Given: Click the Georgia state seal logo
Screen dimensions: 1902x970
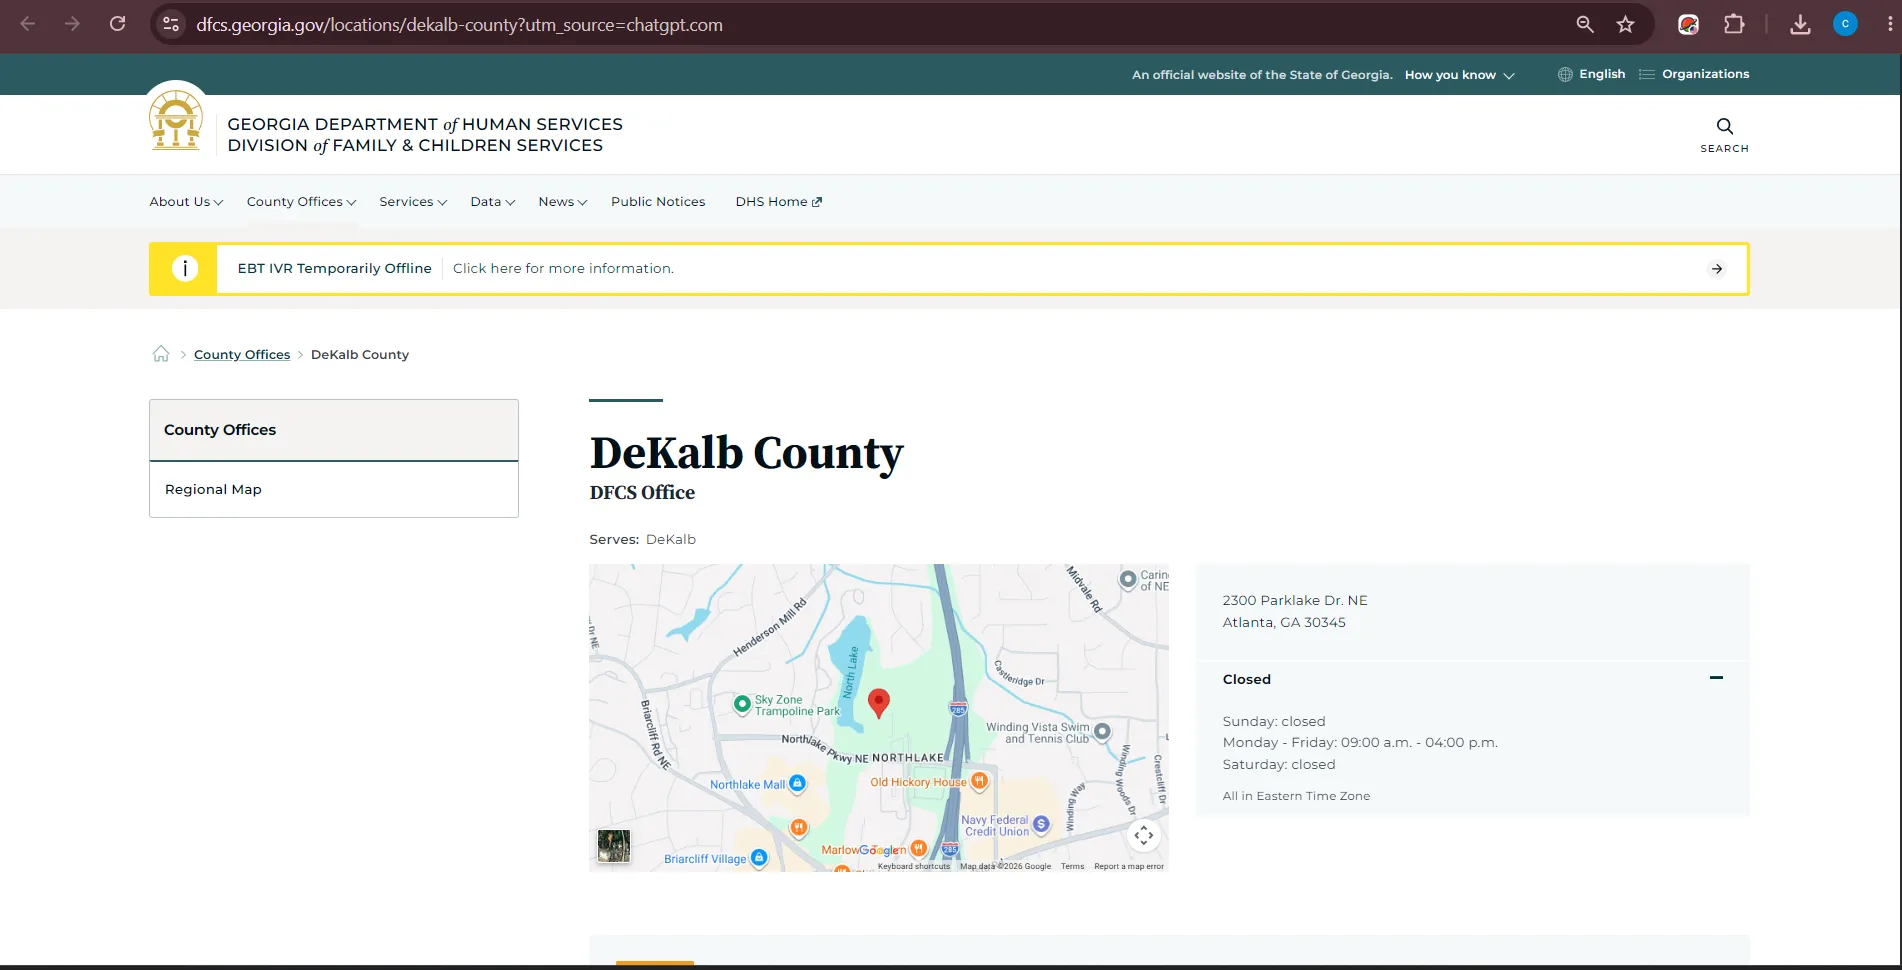Looking at the screenshot, I should click(x=176, y=120).
